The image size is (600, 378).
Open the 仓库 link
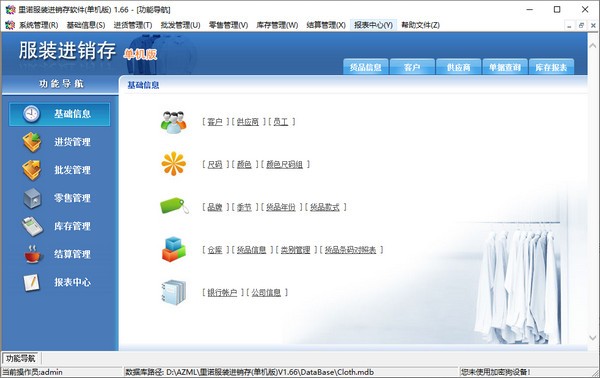pos(215,250)
